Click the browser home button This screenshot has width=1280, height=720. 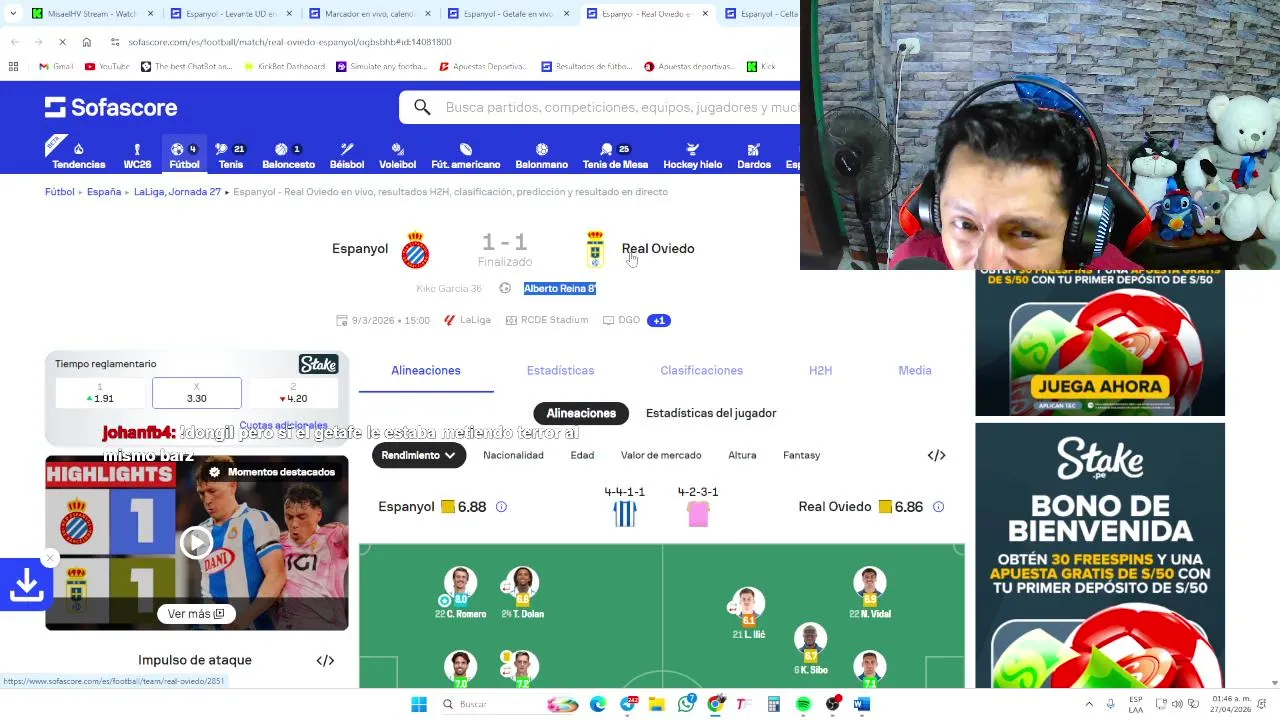(x=87, y=42)
